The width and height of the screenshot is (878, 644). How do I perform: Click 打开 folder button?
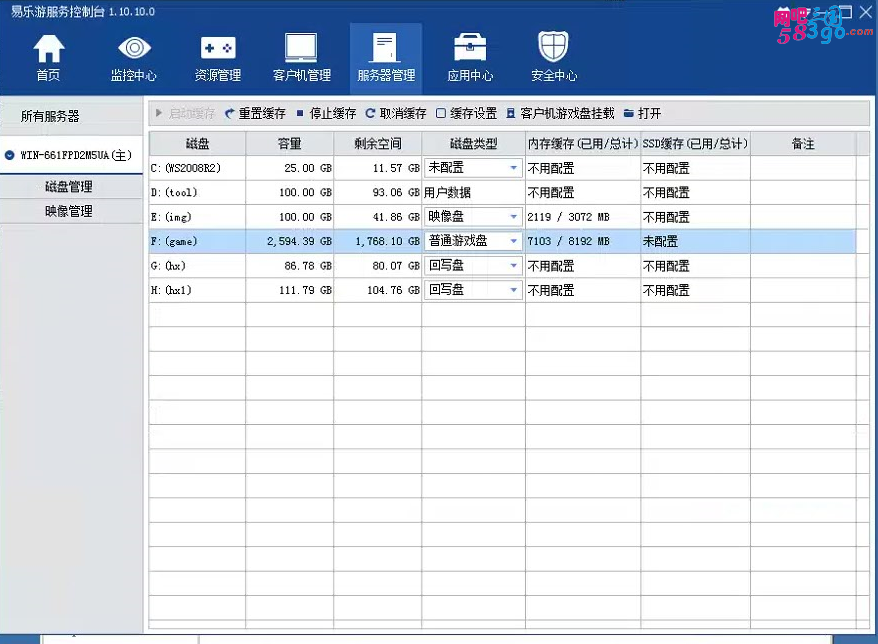point(642,114)
